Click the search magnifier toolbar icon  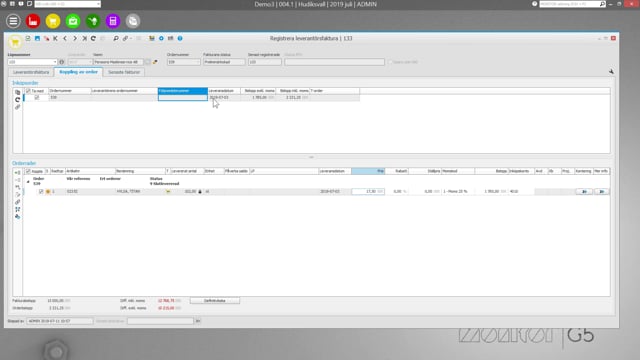click(116, 38)
